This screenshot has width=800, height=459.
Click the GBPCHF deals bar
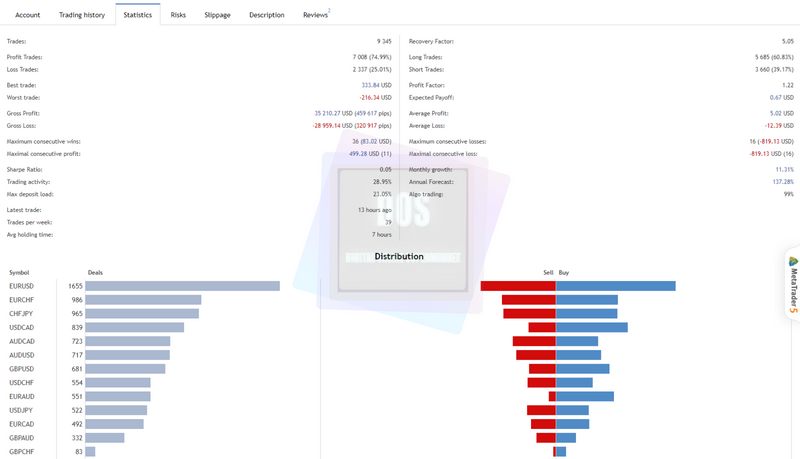click(x=90, y=451)
